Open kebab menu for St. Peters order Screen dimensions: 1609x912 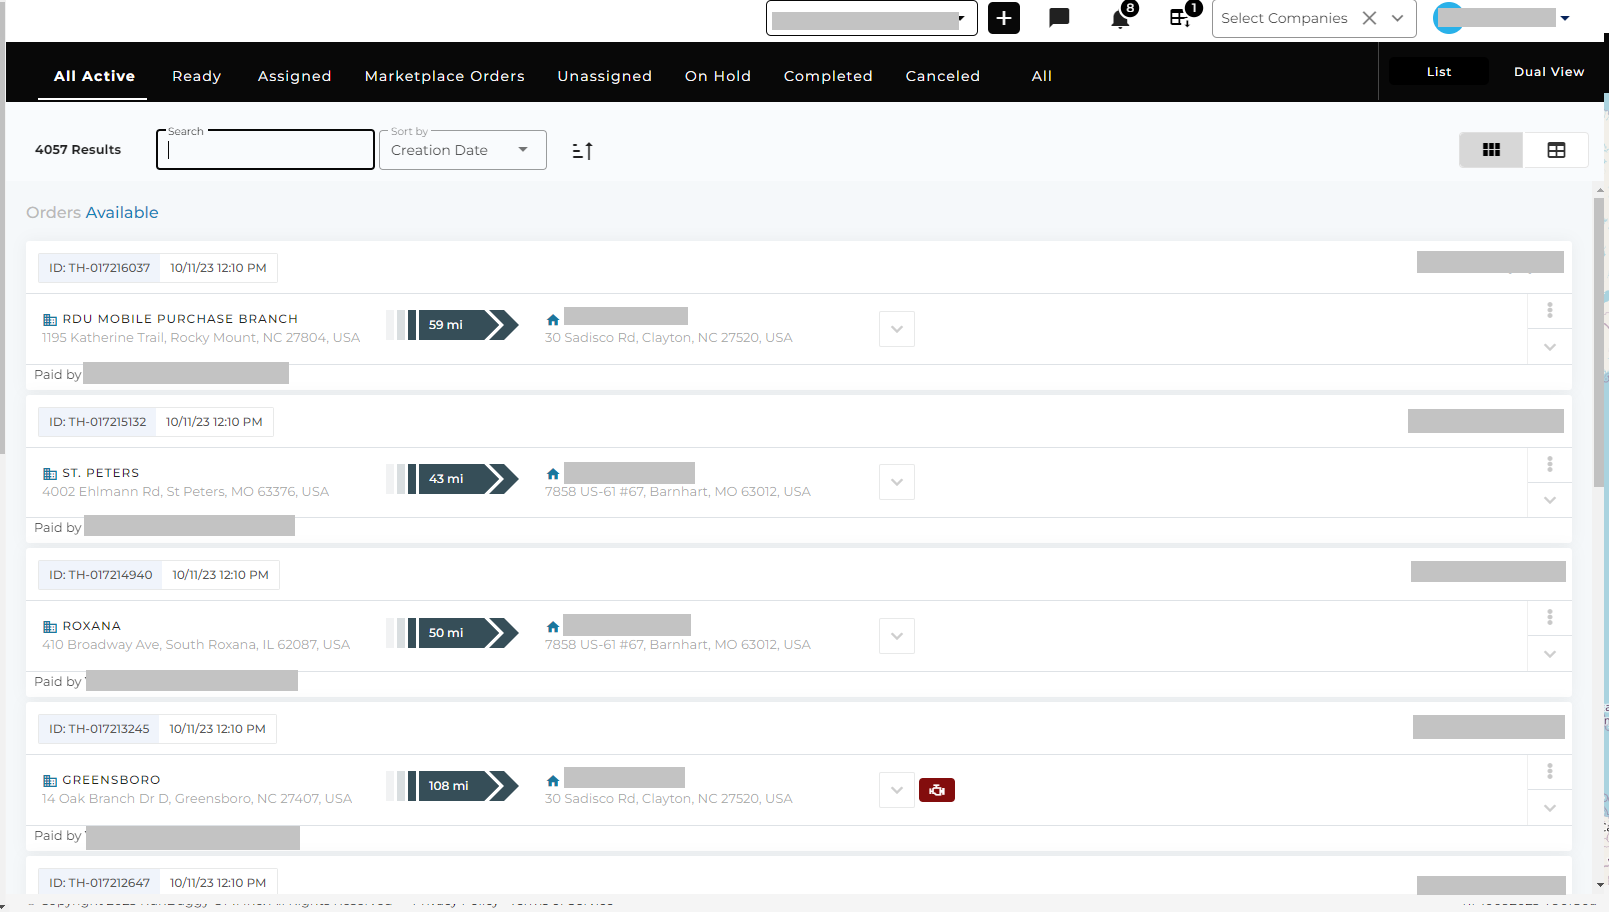click(1550, 464)
